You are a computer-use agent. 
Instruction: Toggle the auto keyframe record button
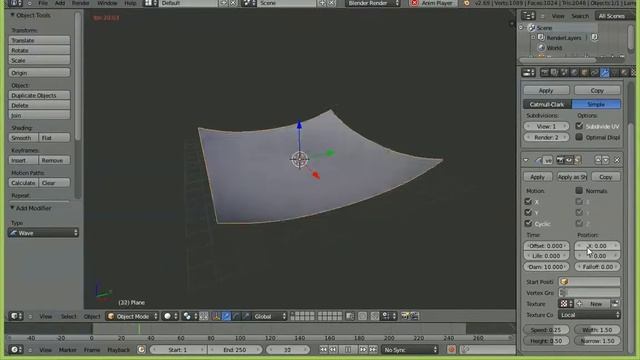point(451,350)
